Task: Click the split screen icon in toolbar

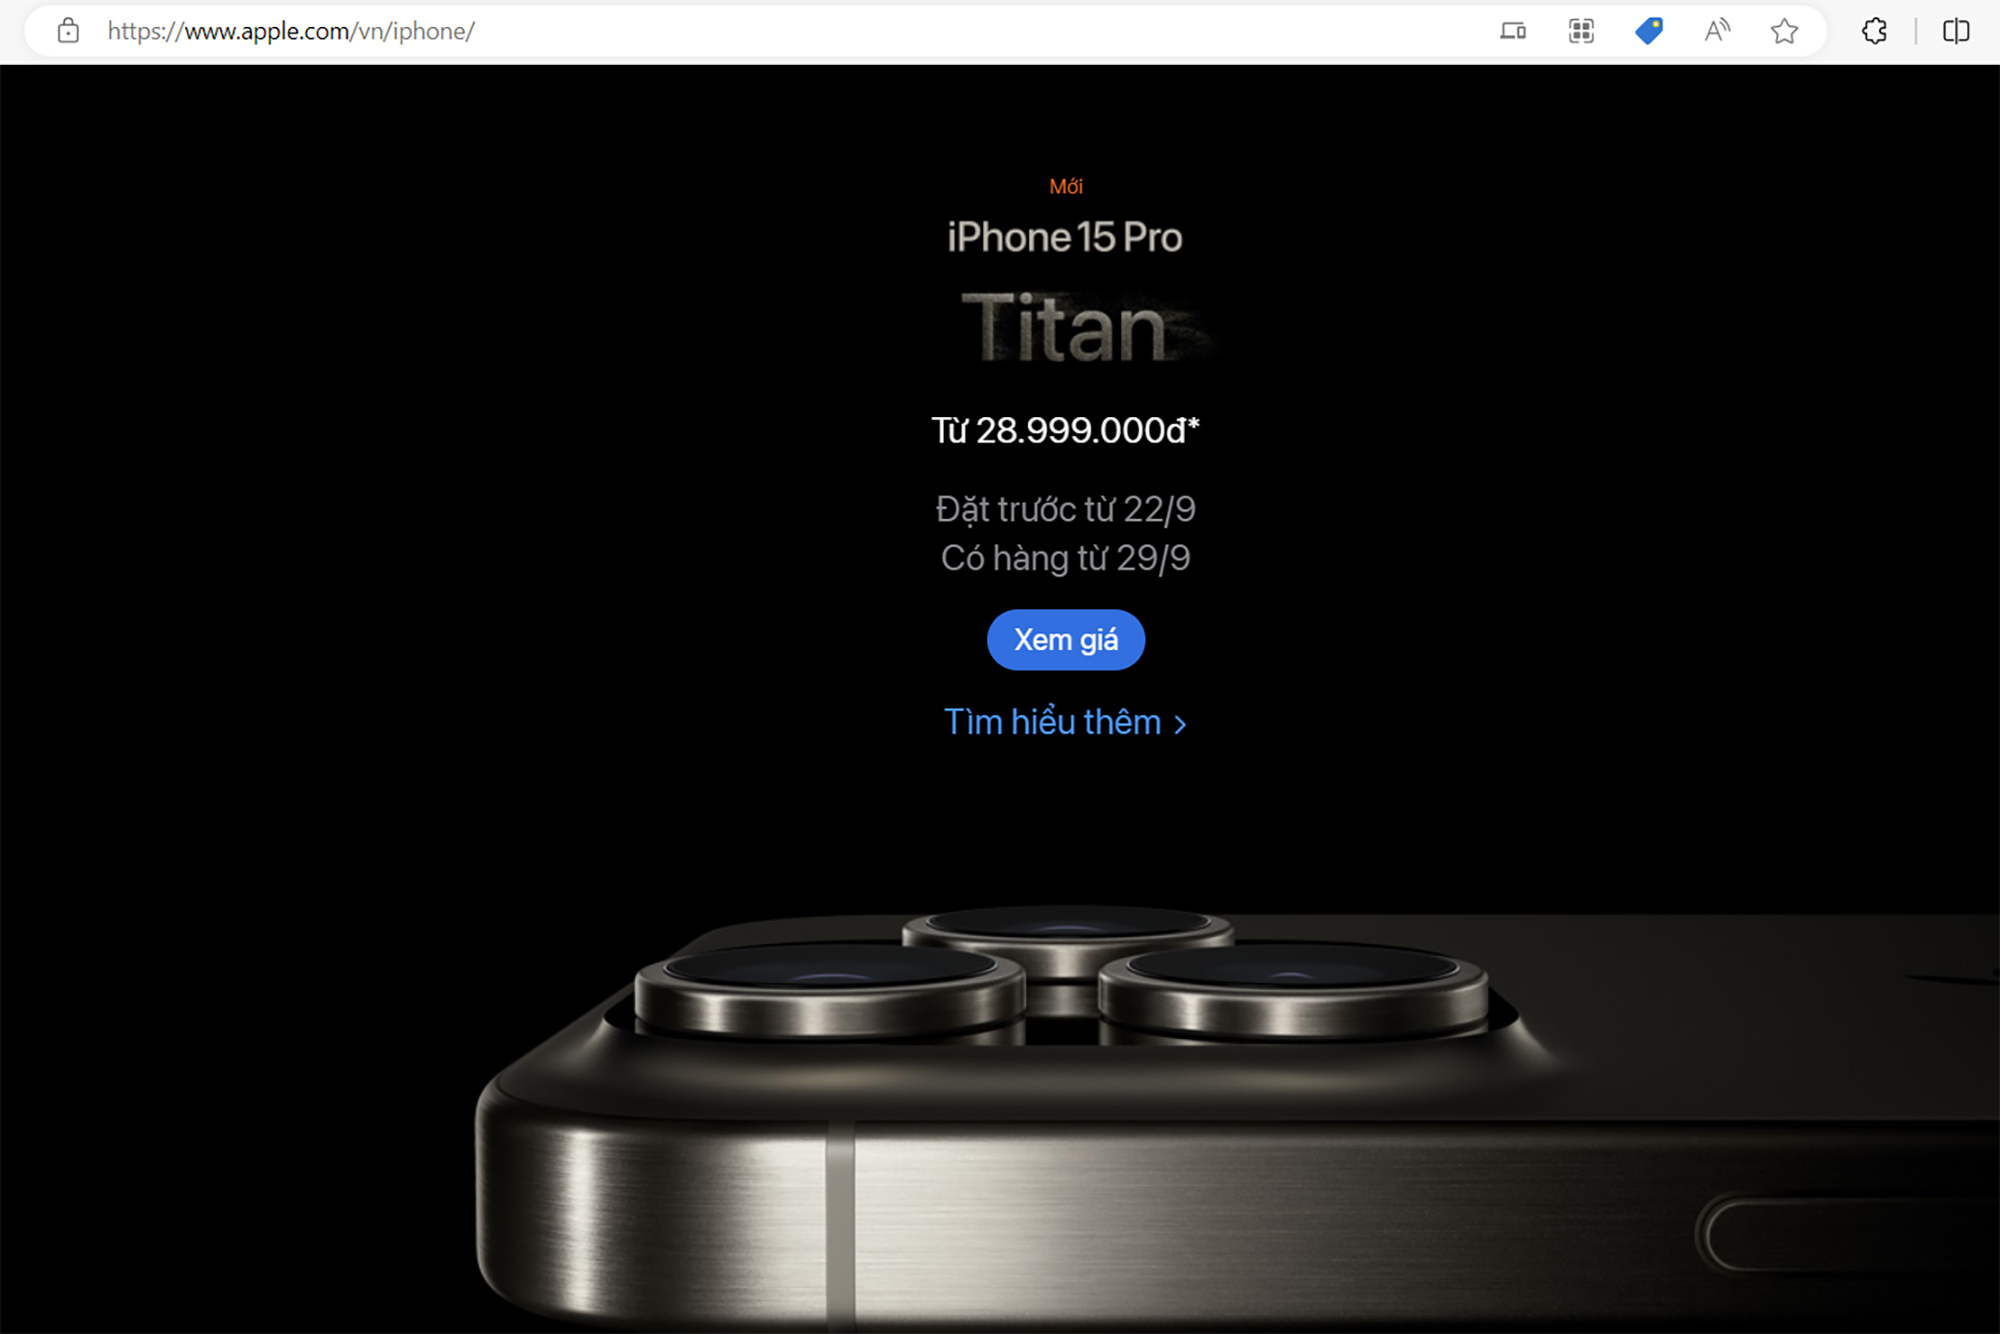Action: pos(1961,28)
